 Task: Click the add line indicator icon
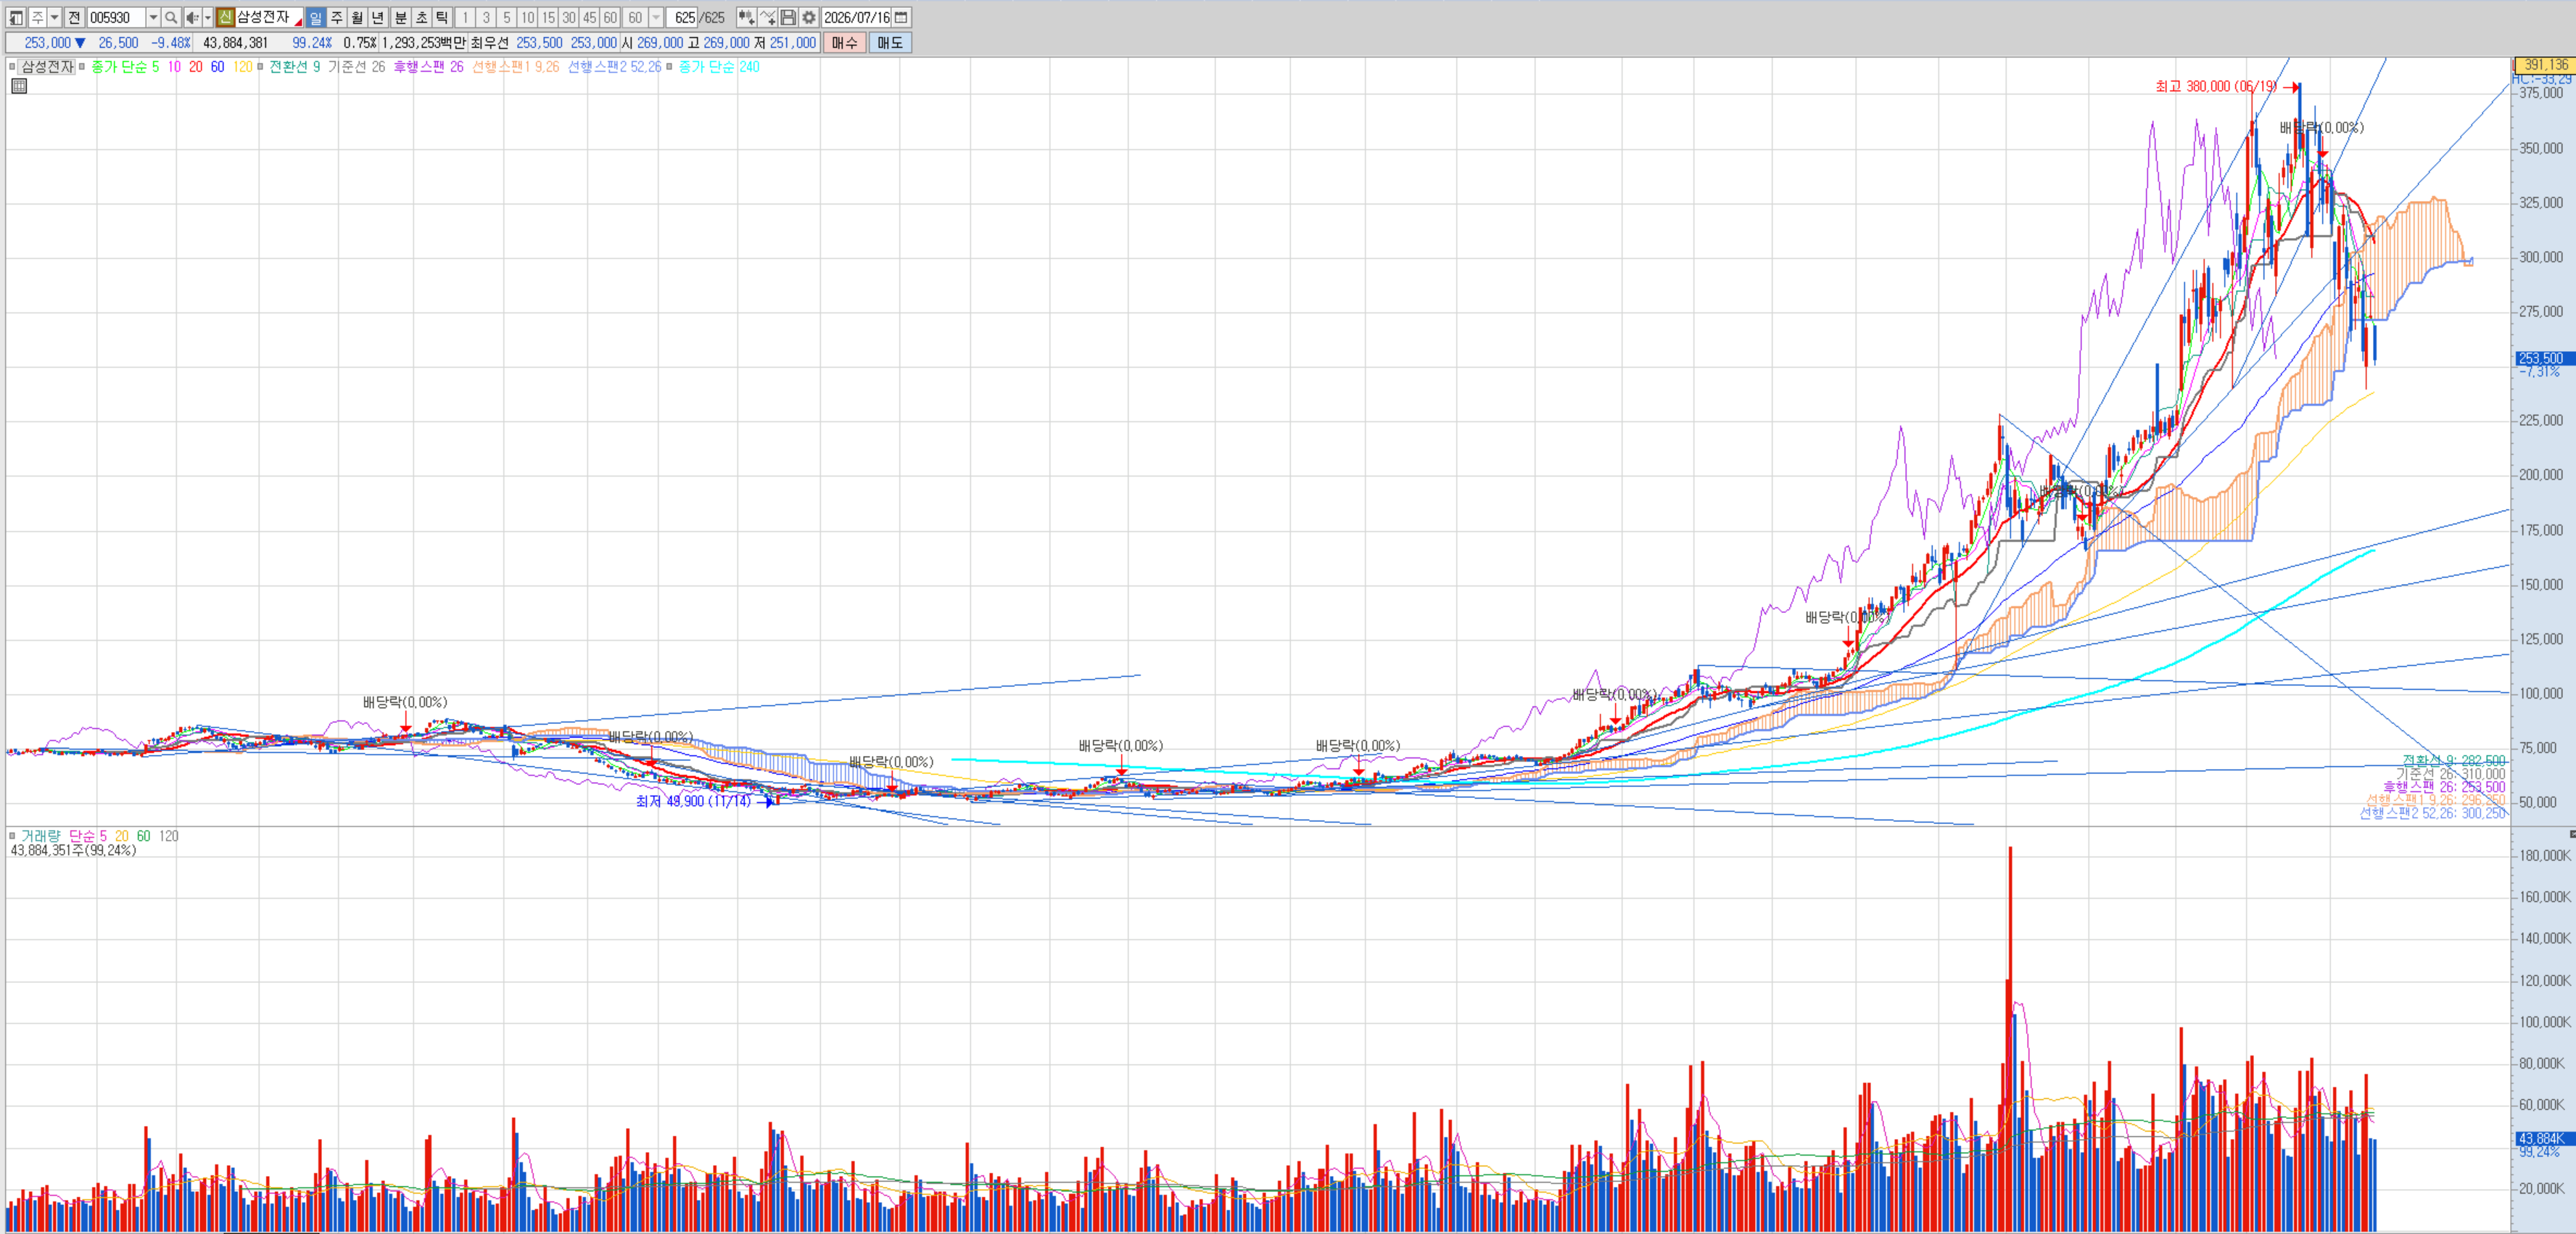tap(767, 18)
